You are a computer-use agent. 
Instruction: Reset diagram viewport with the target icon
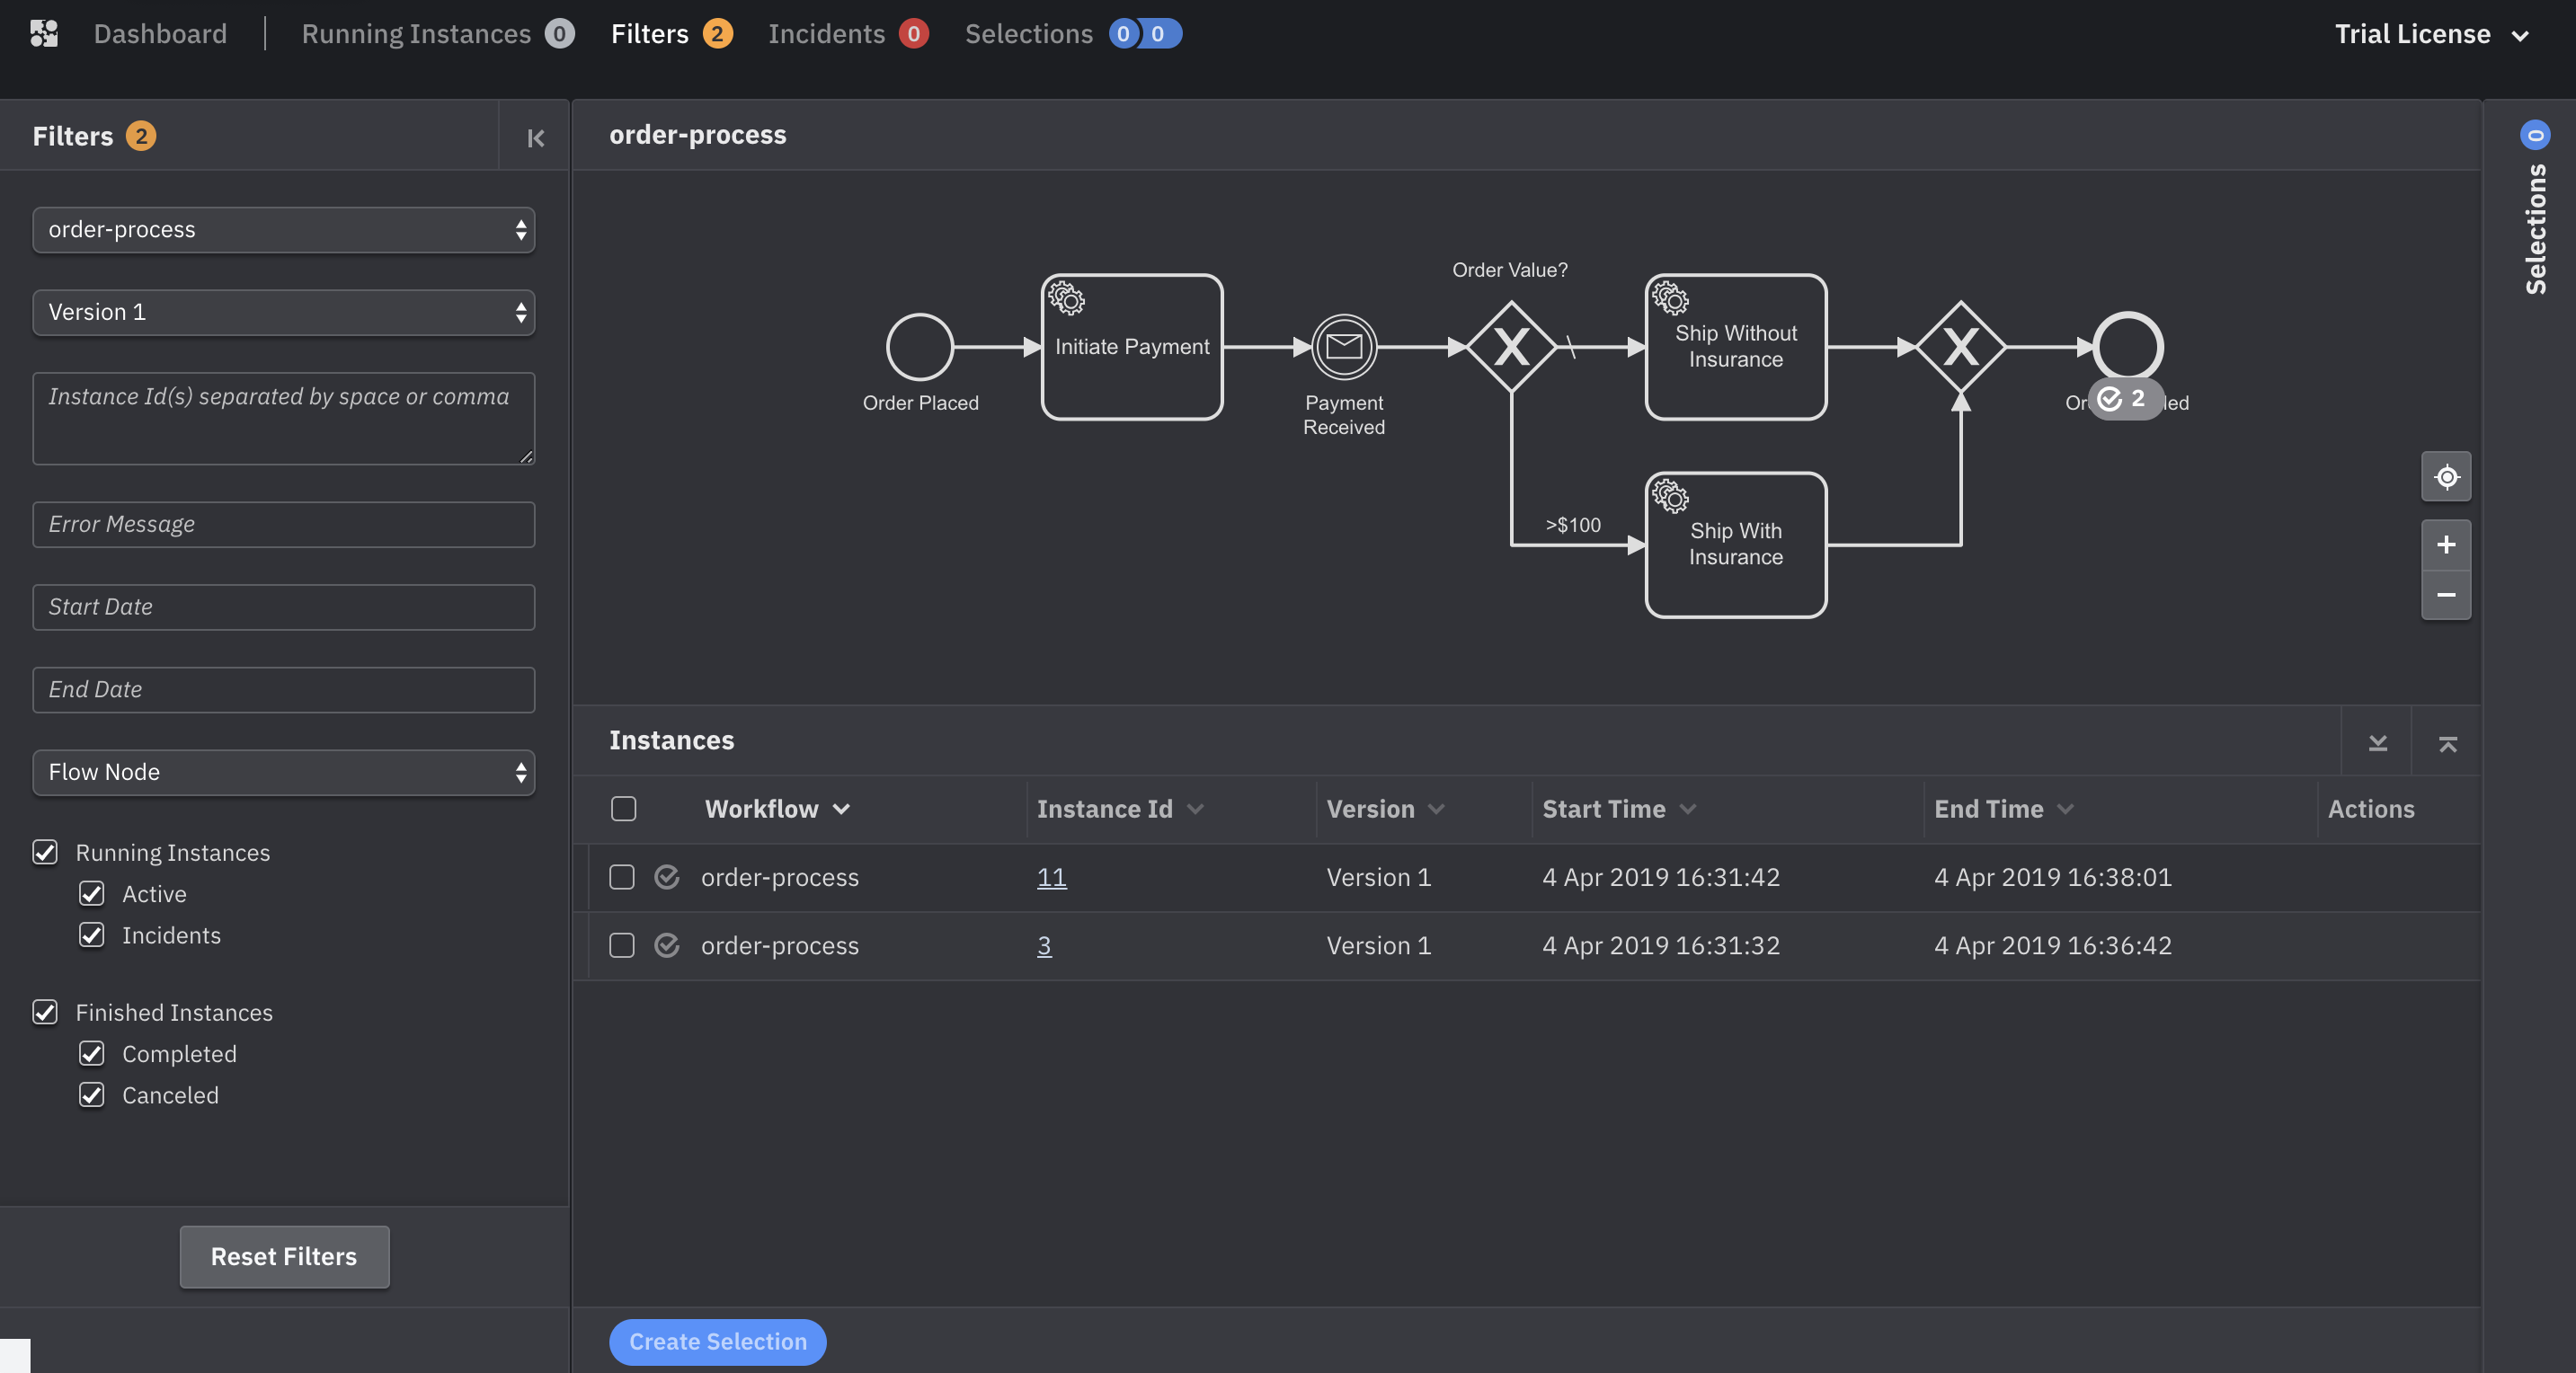[2446, 477]
